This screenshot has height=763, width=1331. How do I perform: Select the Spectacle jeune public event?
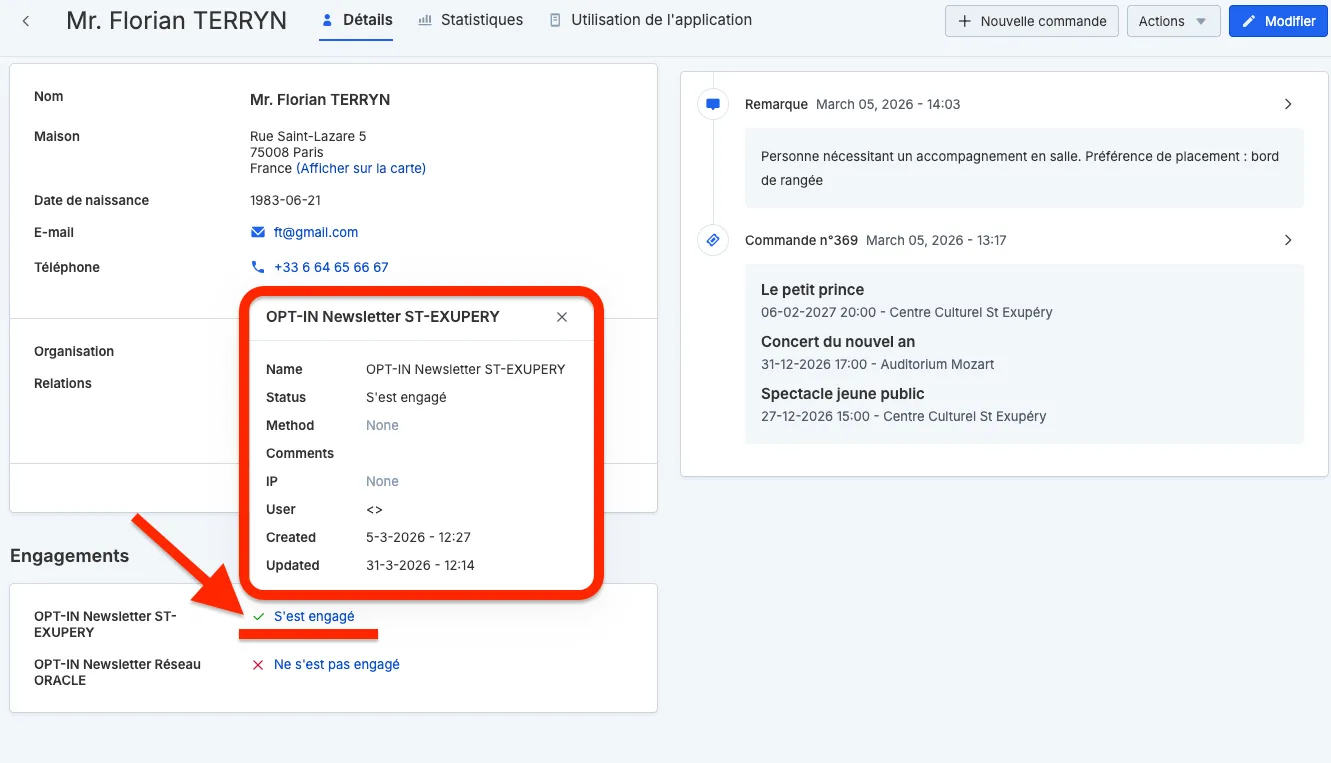(843, 394)
